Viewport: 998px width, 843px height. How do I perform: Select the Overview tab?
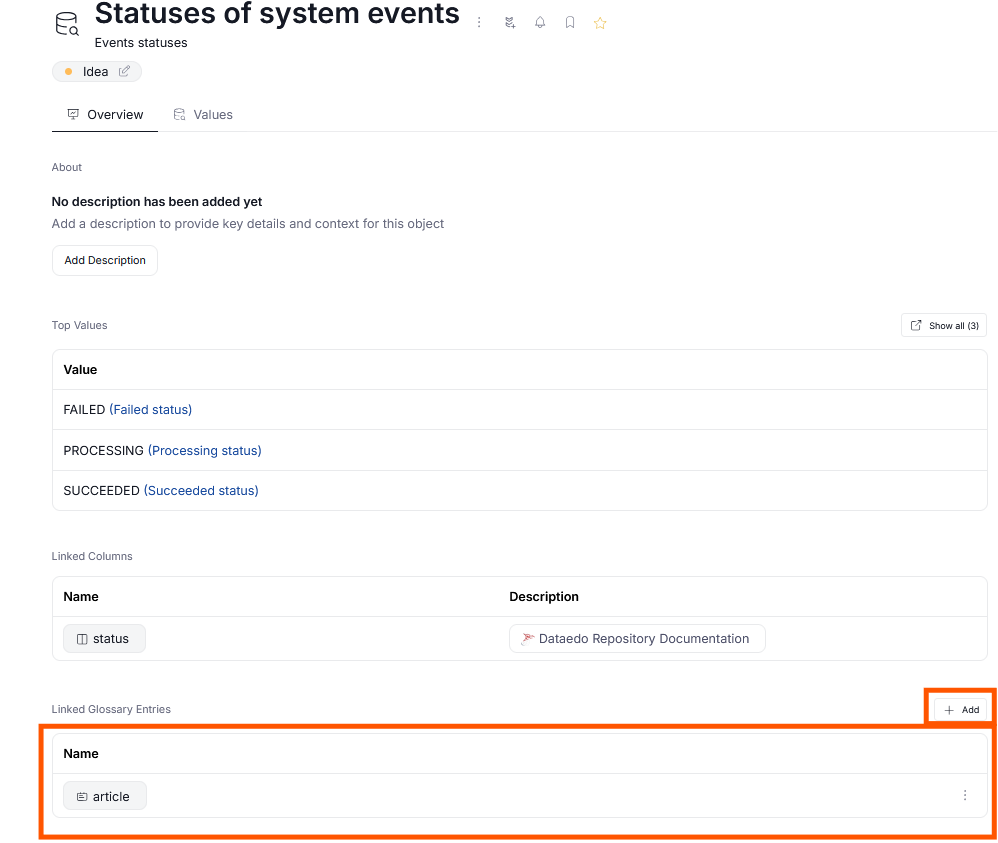(x=105, y=115)
